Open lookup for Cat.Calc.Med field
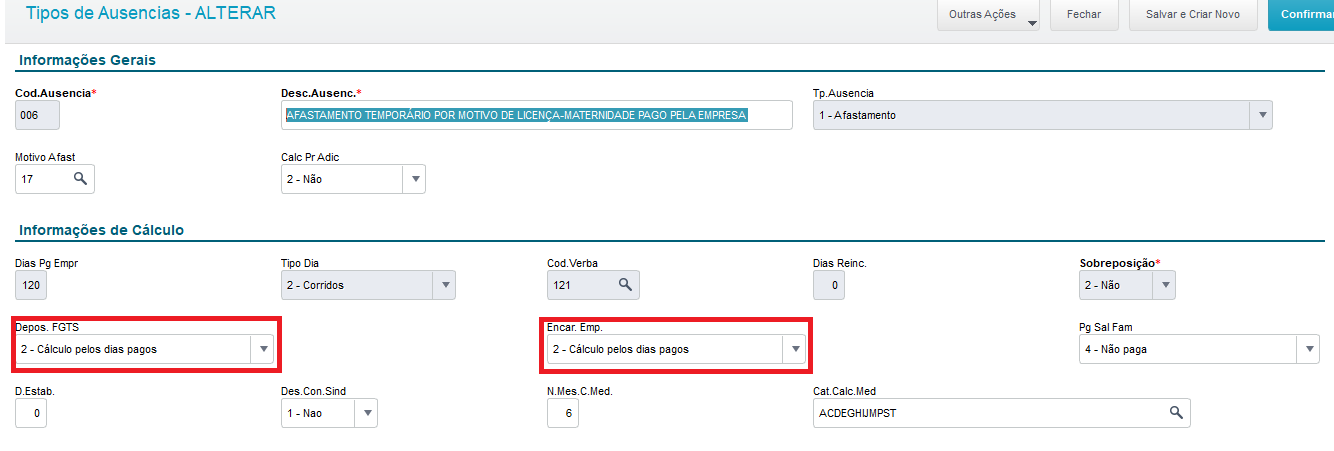 (1177, 413)
